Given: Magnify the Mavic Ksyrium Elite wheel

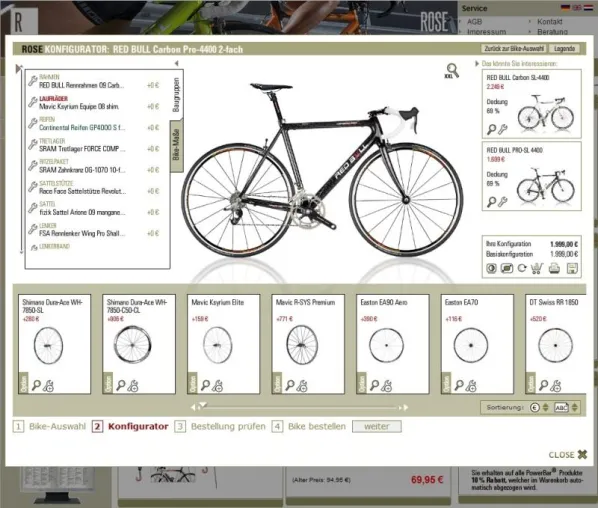Looking at the screenshot, I should click(x=206, y=386).
